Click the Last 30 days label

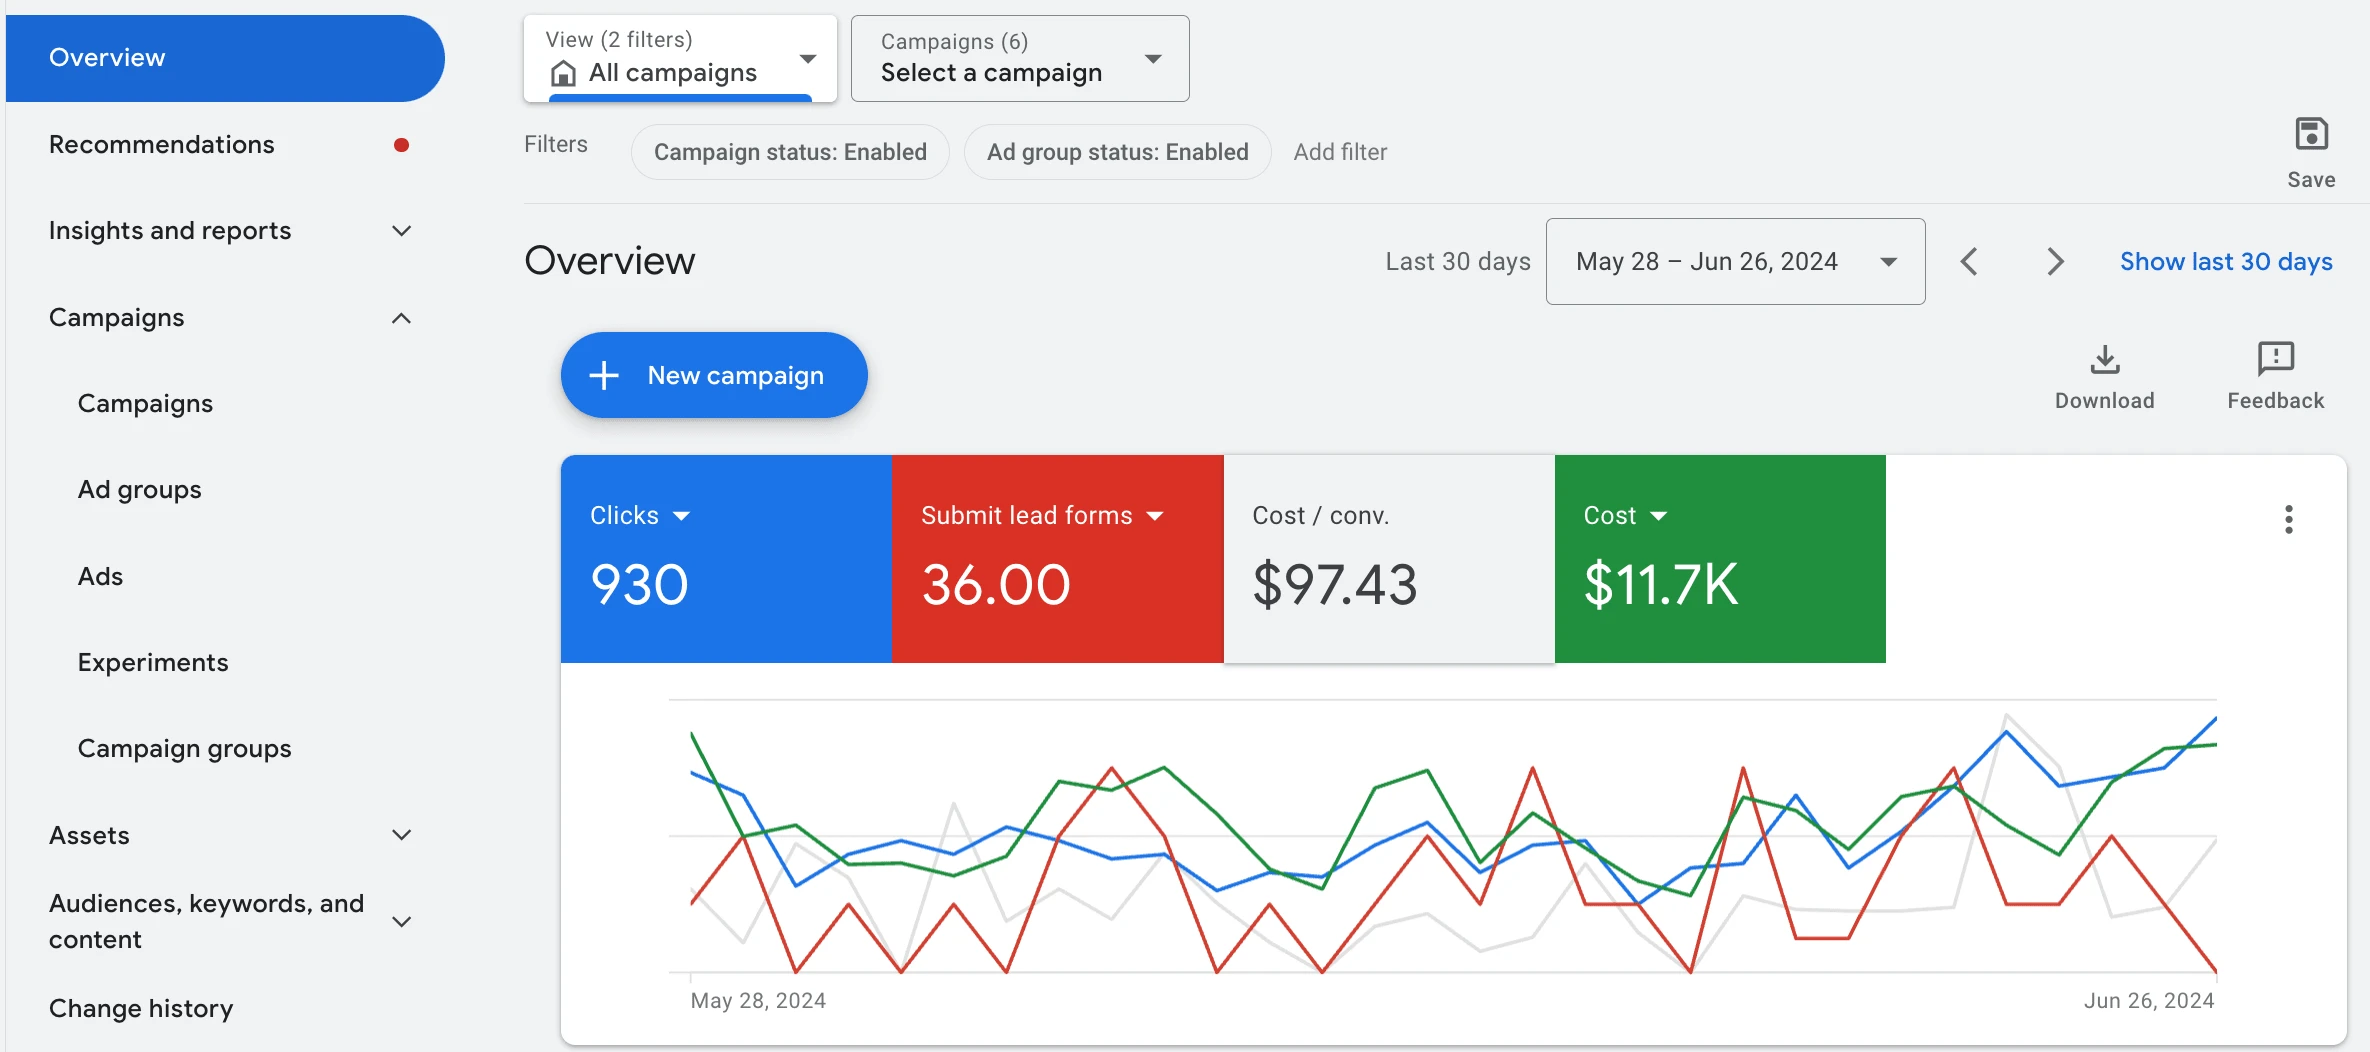[1458, 262]
